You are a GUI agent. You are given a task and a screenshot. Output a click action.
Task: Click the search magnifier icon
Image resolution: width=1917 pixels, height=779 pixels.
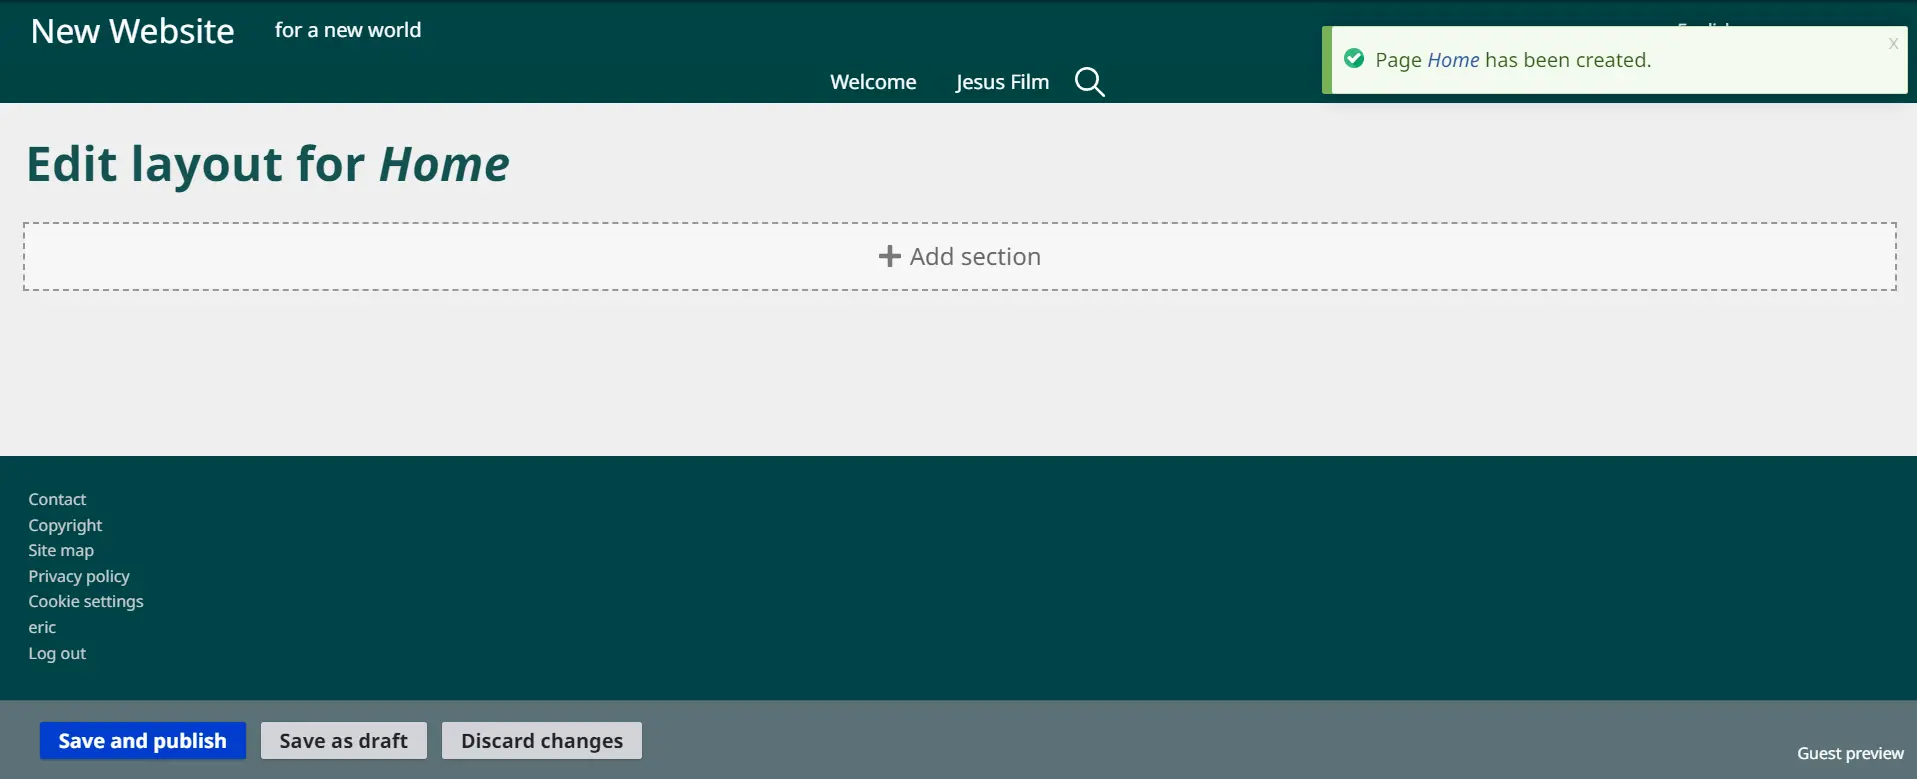click(1089, 82)
